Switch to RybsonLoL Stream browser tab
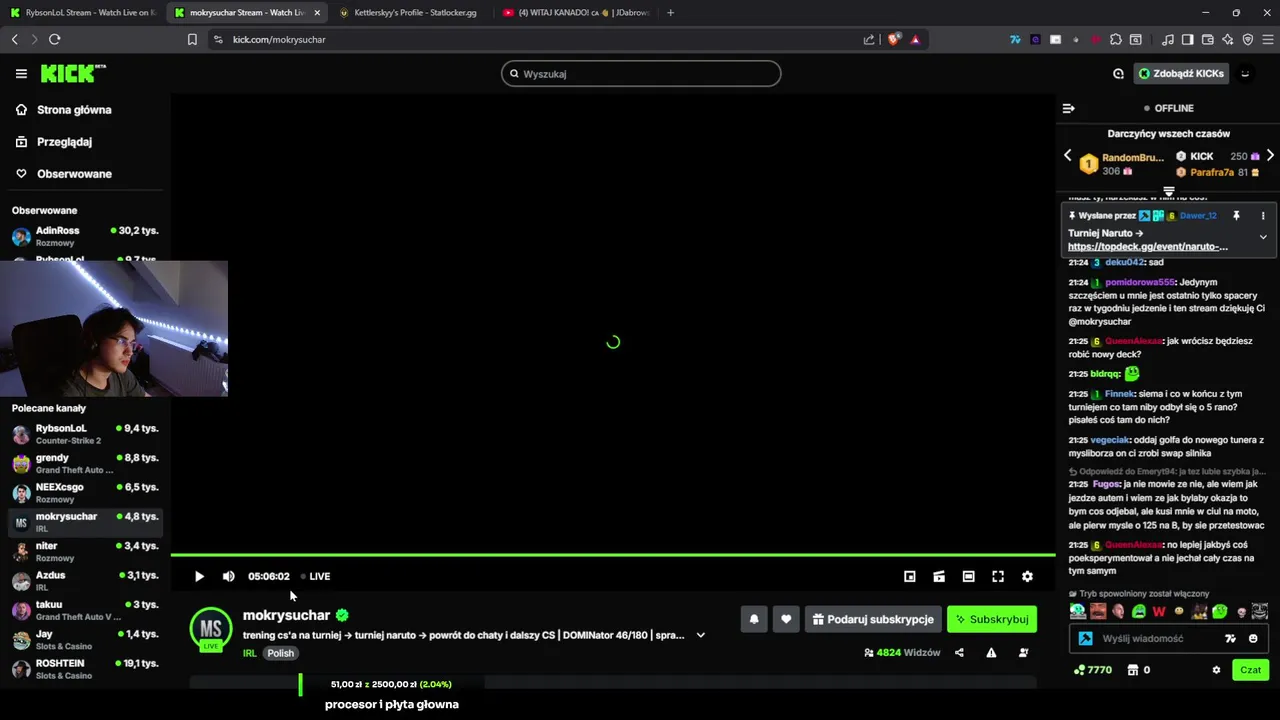This screenshot has height=720, width=1280. [82, 13]
